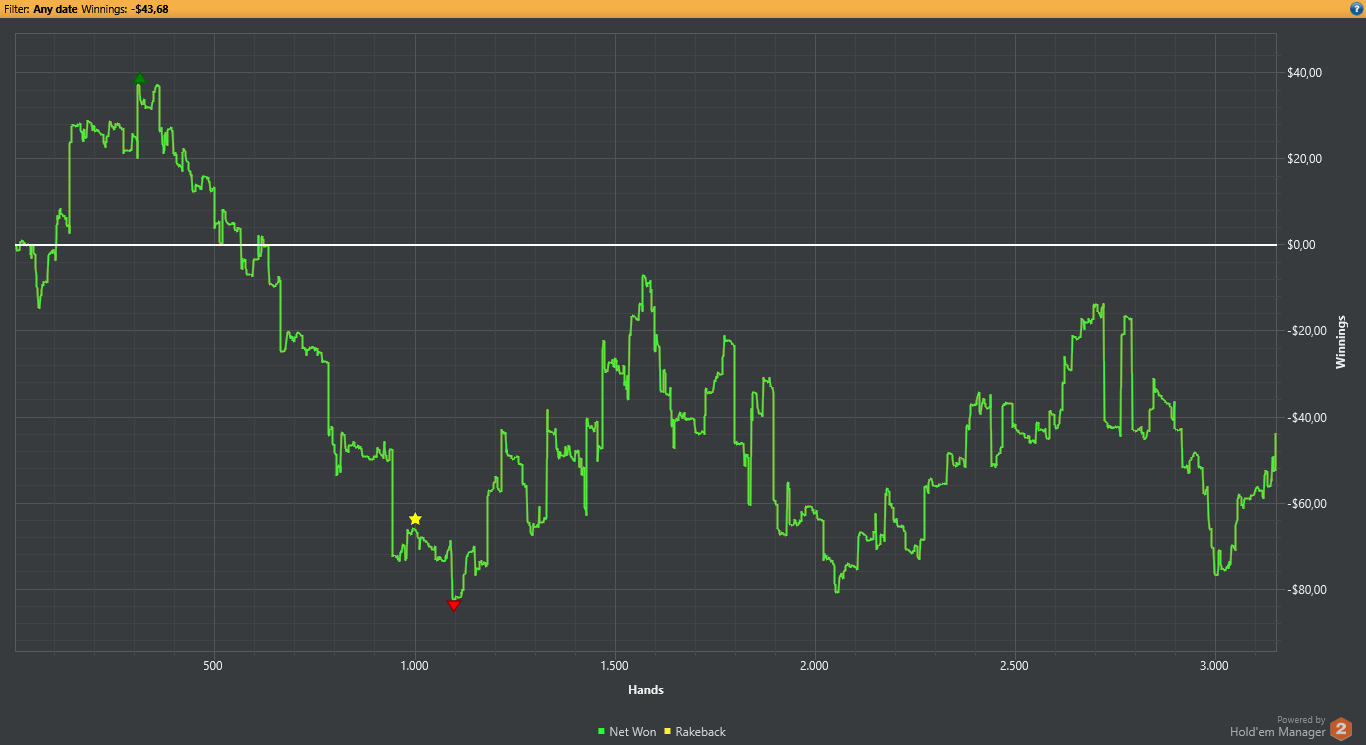Screen dimensions: 1366x745
Task: Click the '3.000' hands axis label
Action: (1214, 665)
